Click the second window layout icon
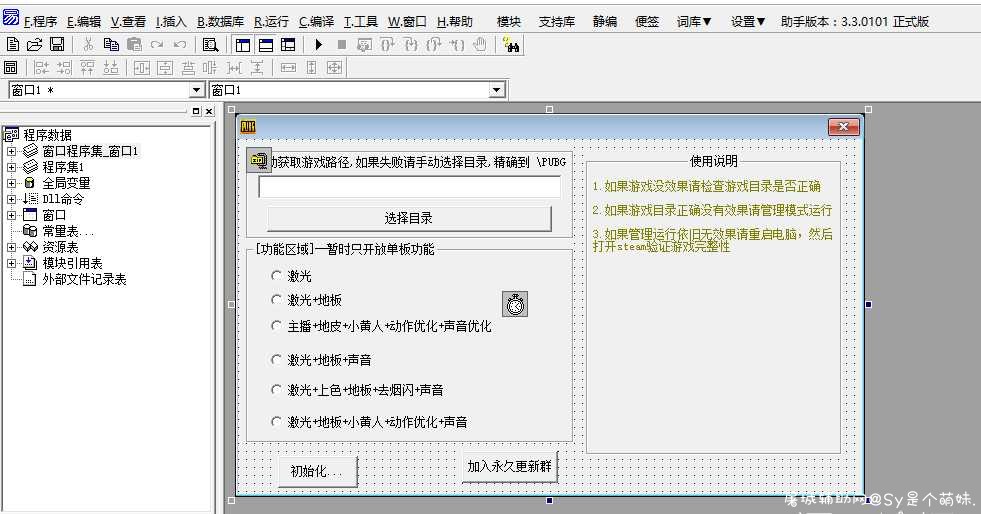The image size is (981, 514). [x=266, y=44]
